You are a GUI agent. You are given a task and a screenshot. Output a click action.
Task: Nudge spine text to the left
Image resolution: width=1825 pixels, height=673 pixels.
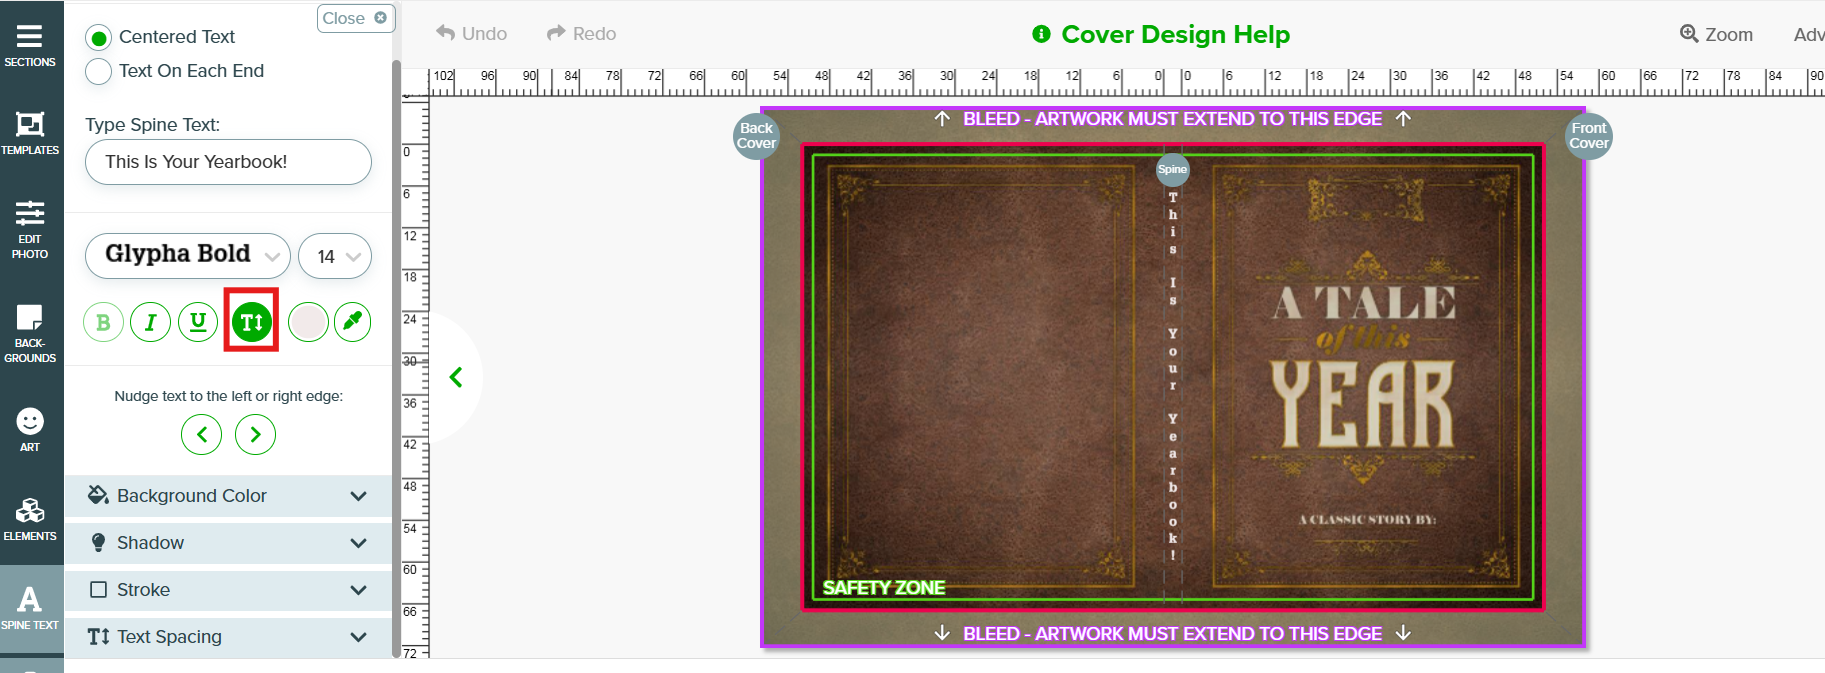[x=202, y=434]
